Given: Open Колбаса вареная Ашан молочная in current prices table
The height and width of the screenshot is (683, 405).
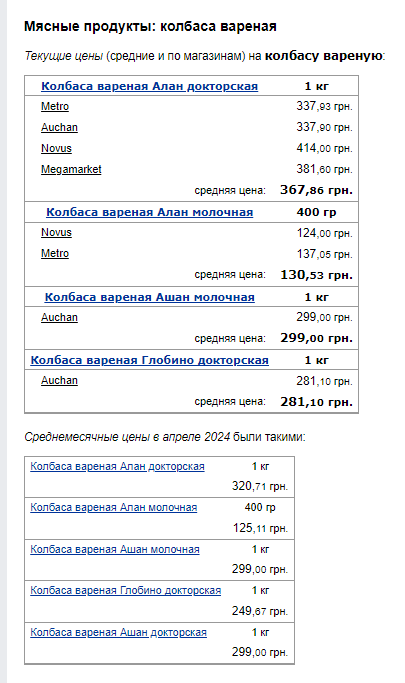Looking at the screenshot, I should [149, 297].
